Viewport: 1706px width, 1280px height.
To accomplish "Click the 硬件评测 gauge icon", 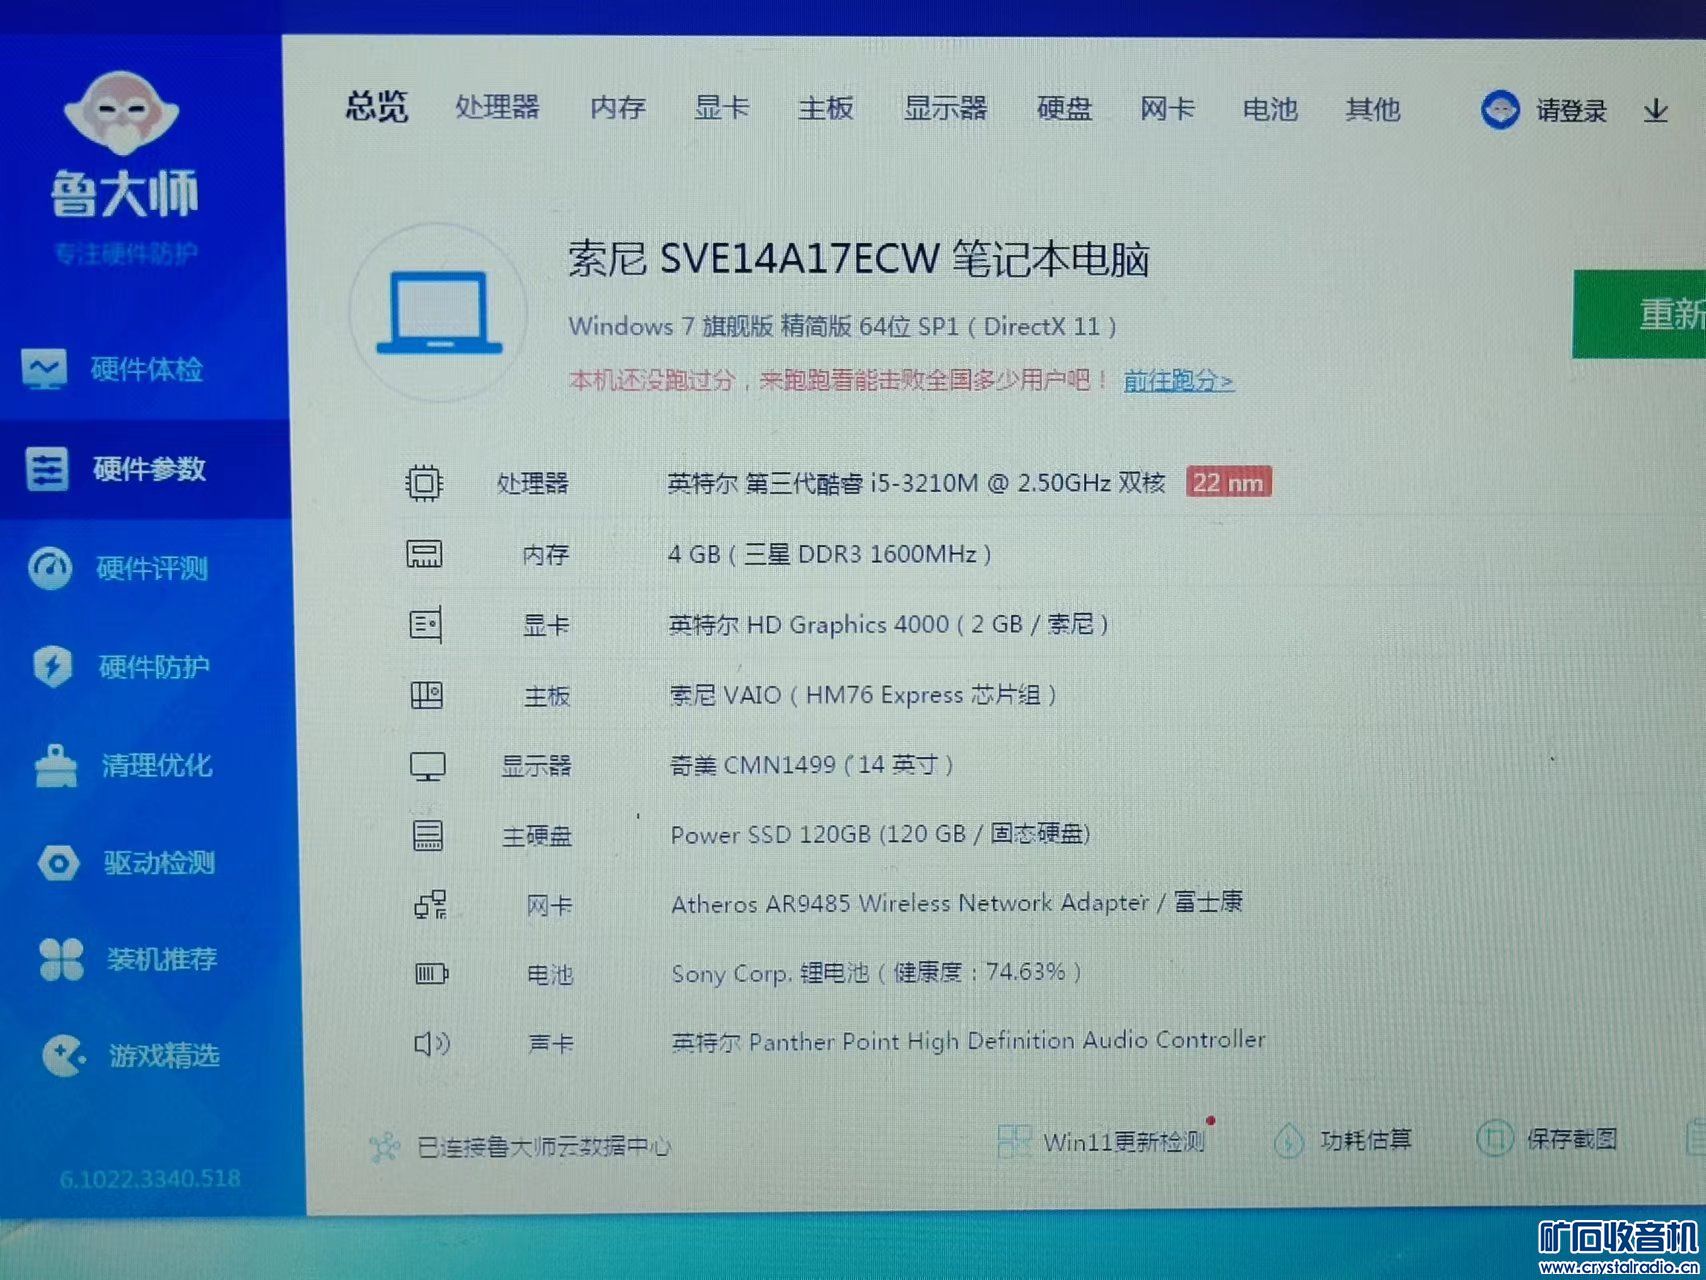I will click(50, 568).
